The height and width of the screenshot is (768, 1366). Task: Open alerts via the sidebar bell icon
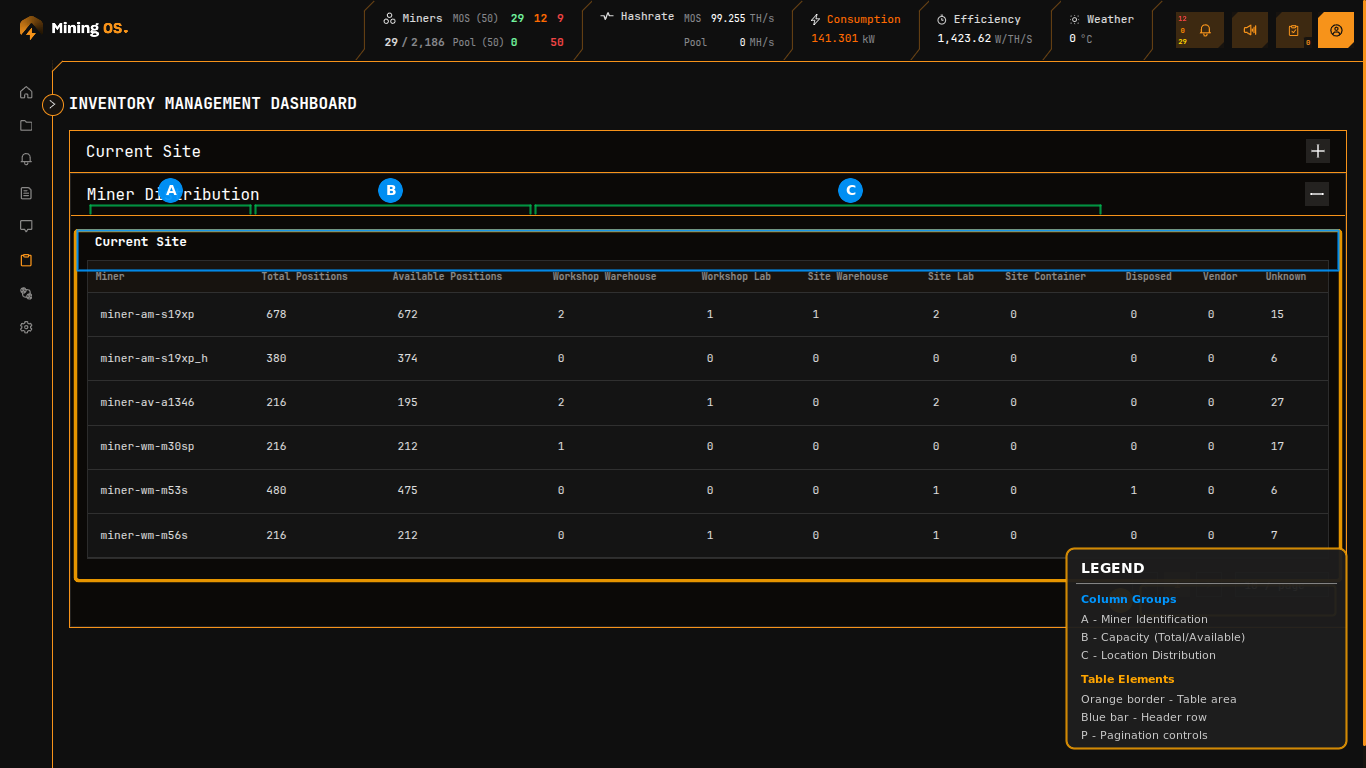click(x=26, y=159)
